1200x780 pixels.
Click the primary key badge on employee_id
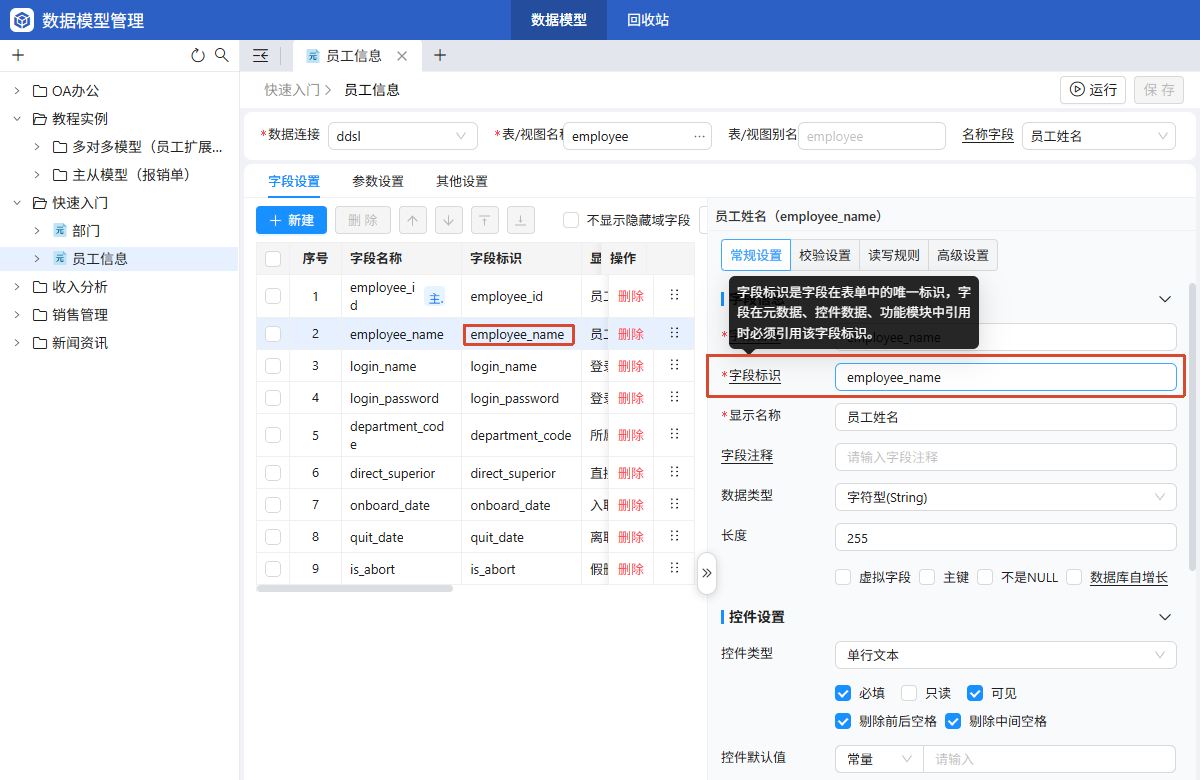(x=435, y=296)
